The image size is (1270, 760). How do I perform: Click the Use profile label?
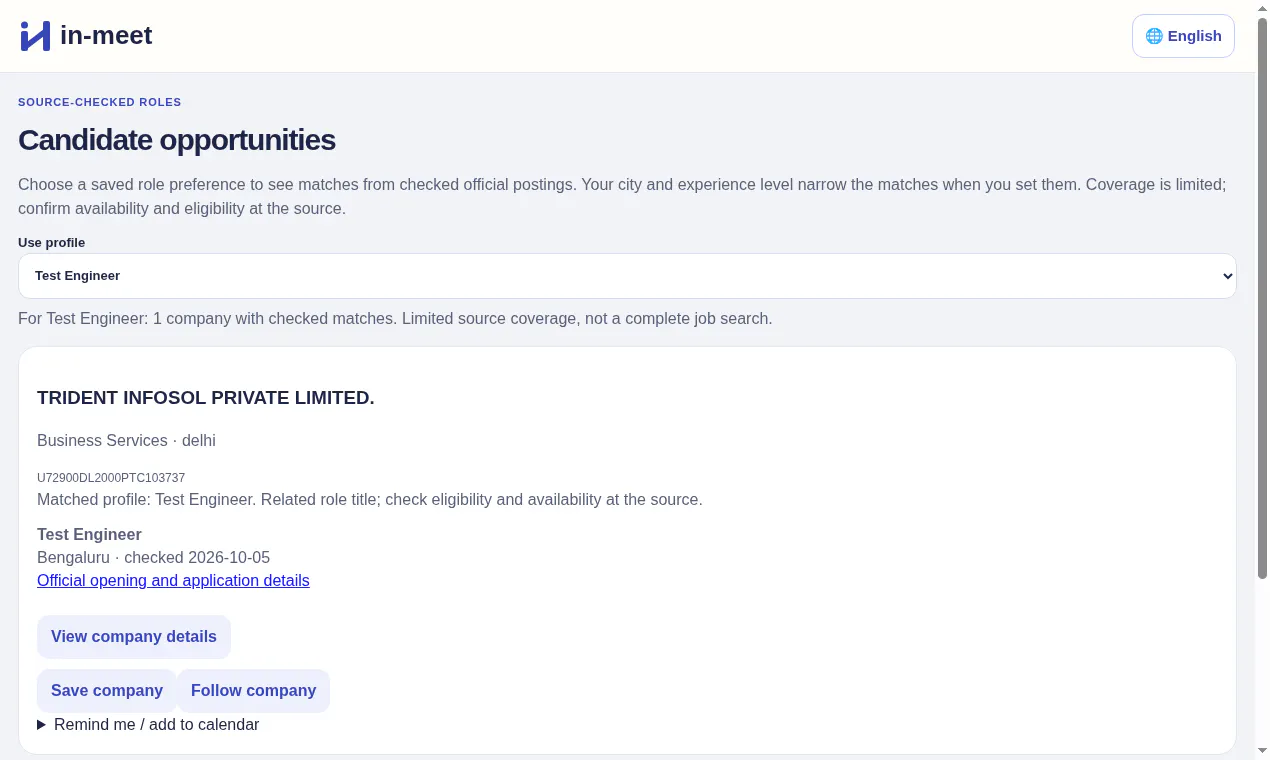[x=51, y=243]
